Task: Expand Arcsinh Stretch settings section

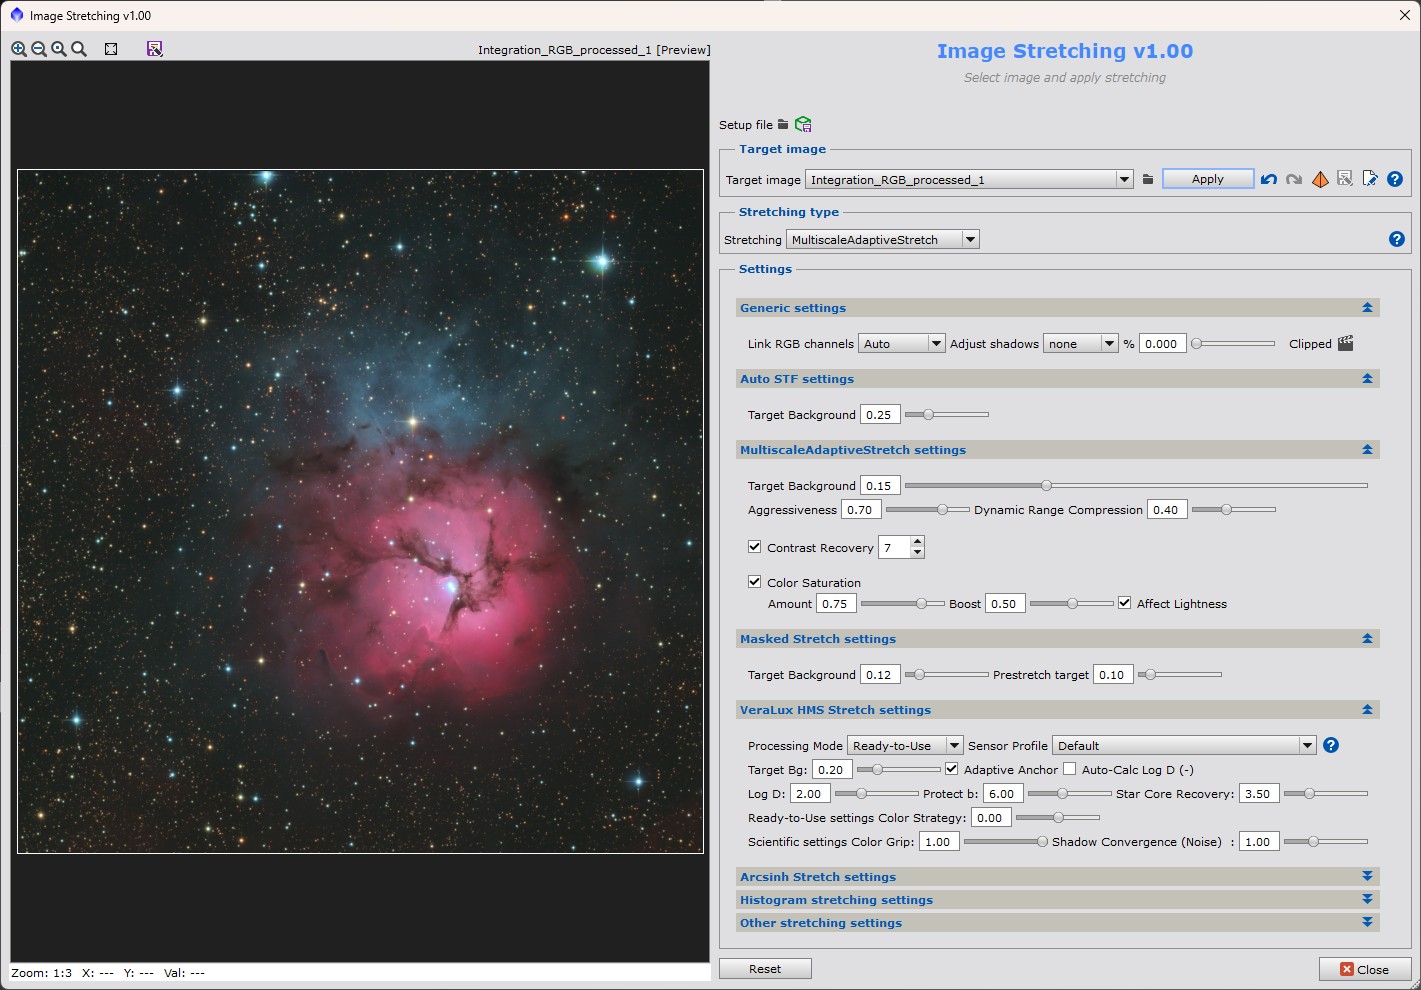Action: point(1366,876)
